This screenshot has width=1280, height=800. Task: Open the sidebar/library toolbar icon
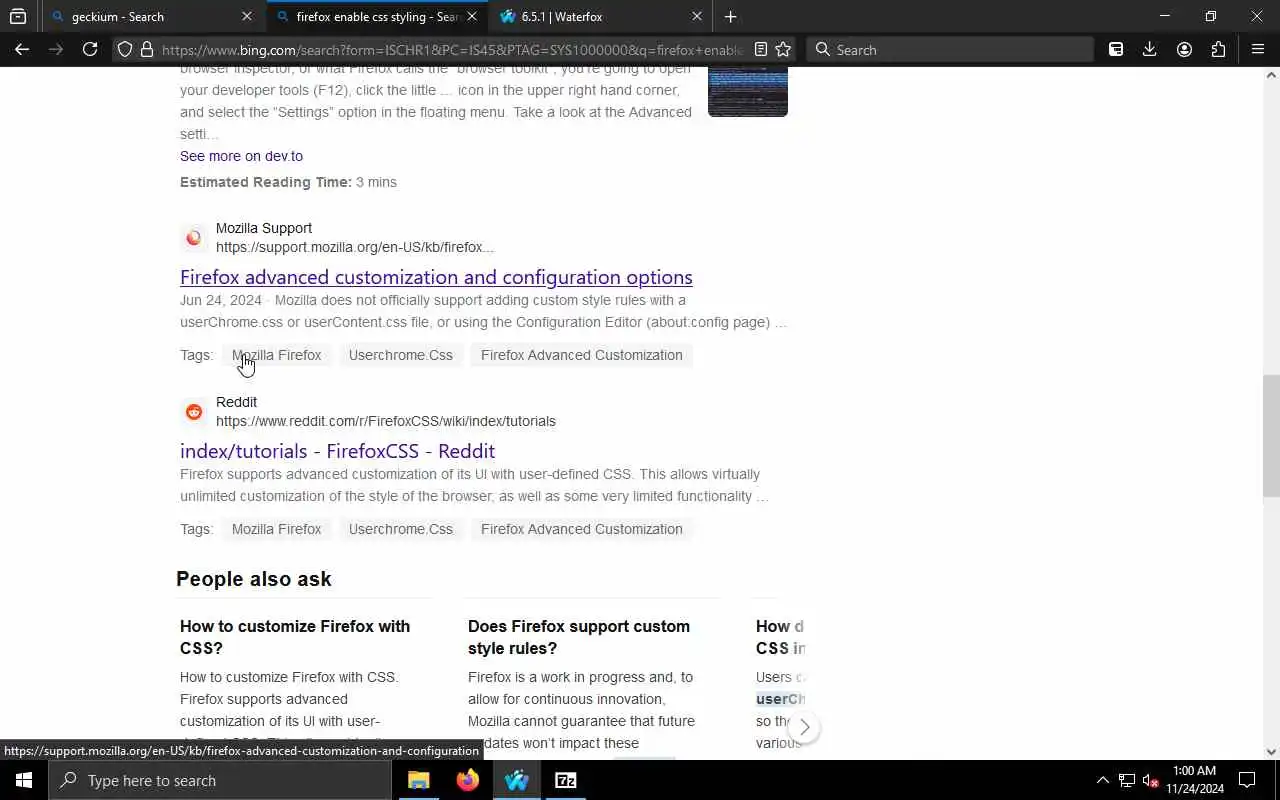coord(1116,49)
